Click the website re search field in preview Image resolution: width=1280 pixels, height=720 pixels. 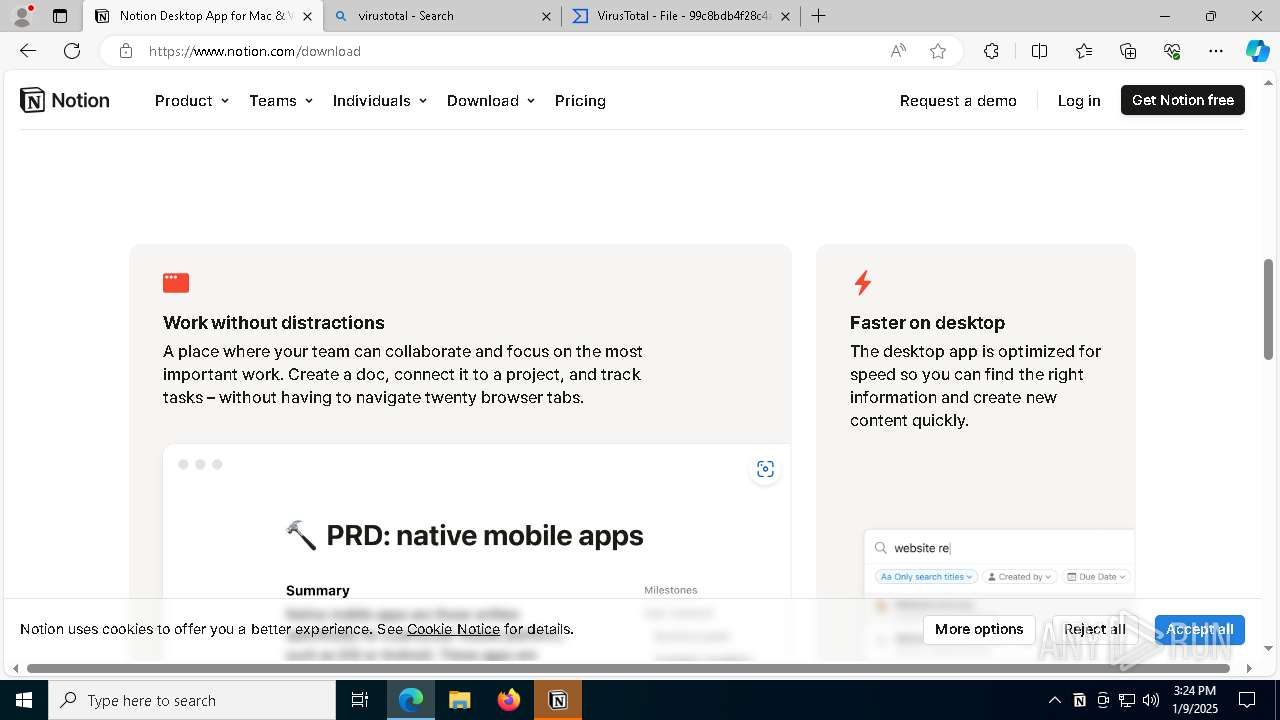coord(1000,548)
